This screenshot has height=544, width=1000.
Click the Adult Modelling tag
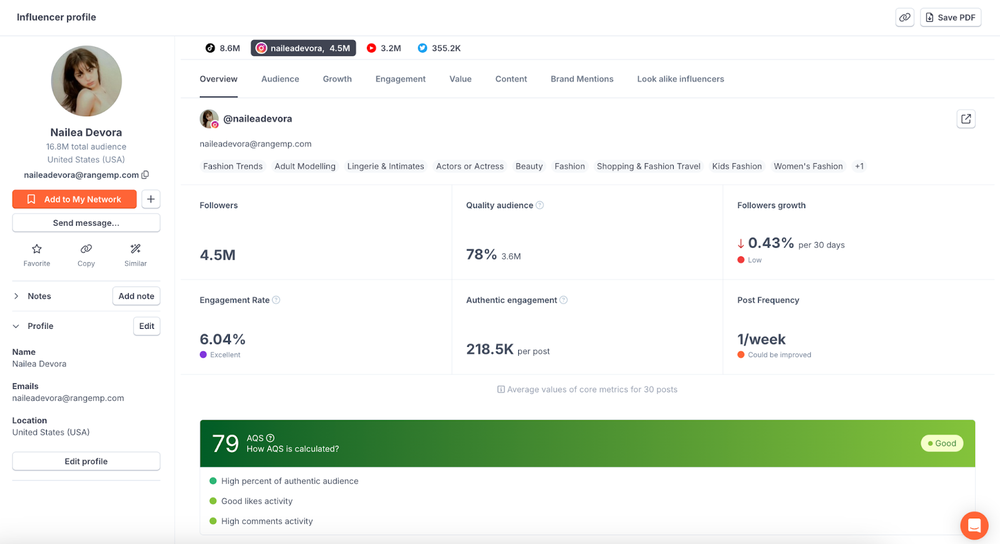point(305,166)
